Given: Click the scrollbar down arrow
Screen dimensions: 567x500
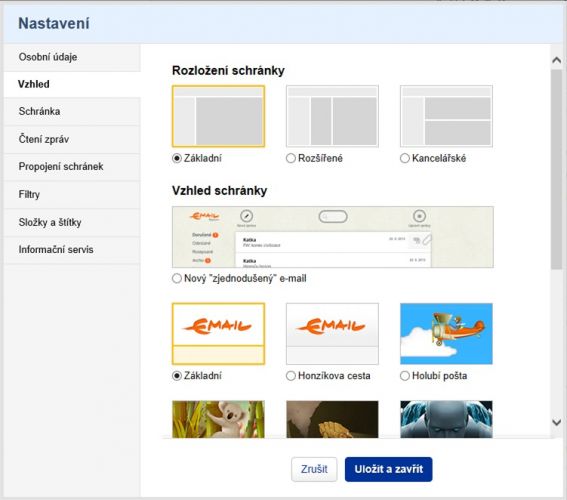Looking at the screenshot, I should (x=557, y=422).
